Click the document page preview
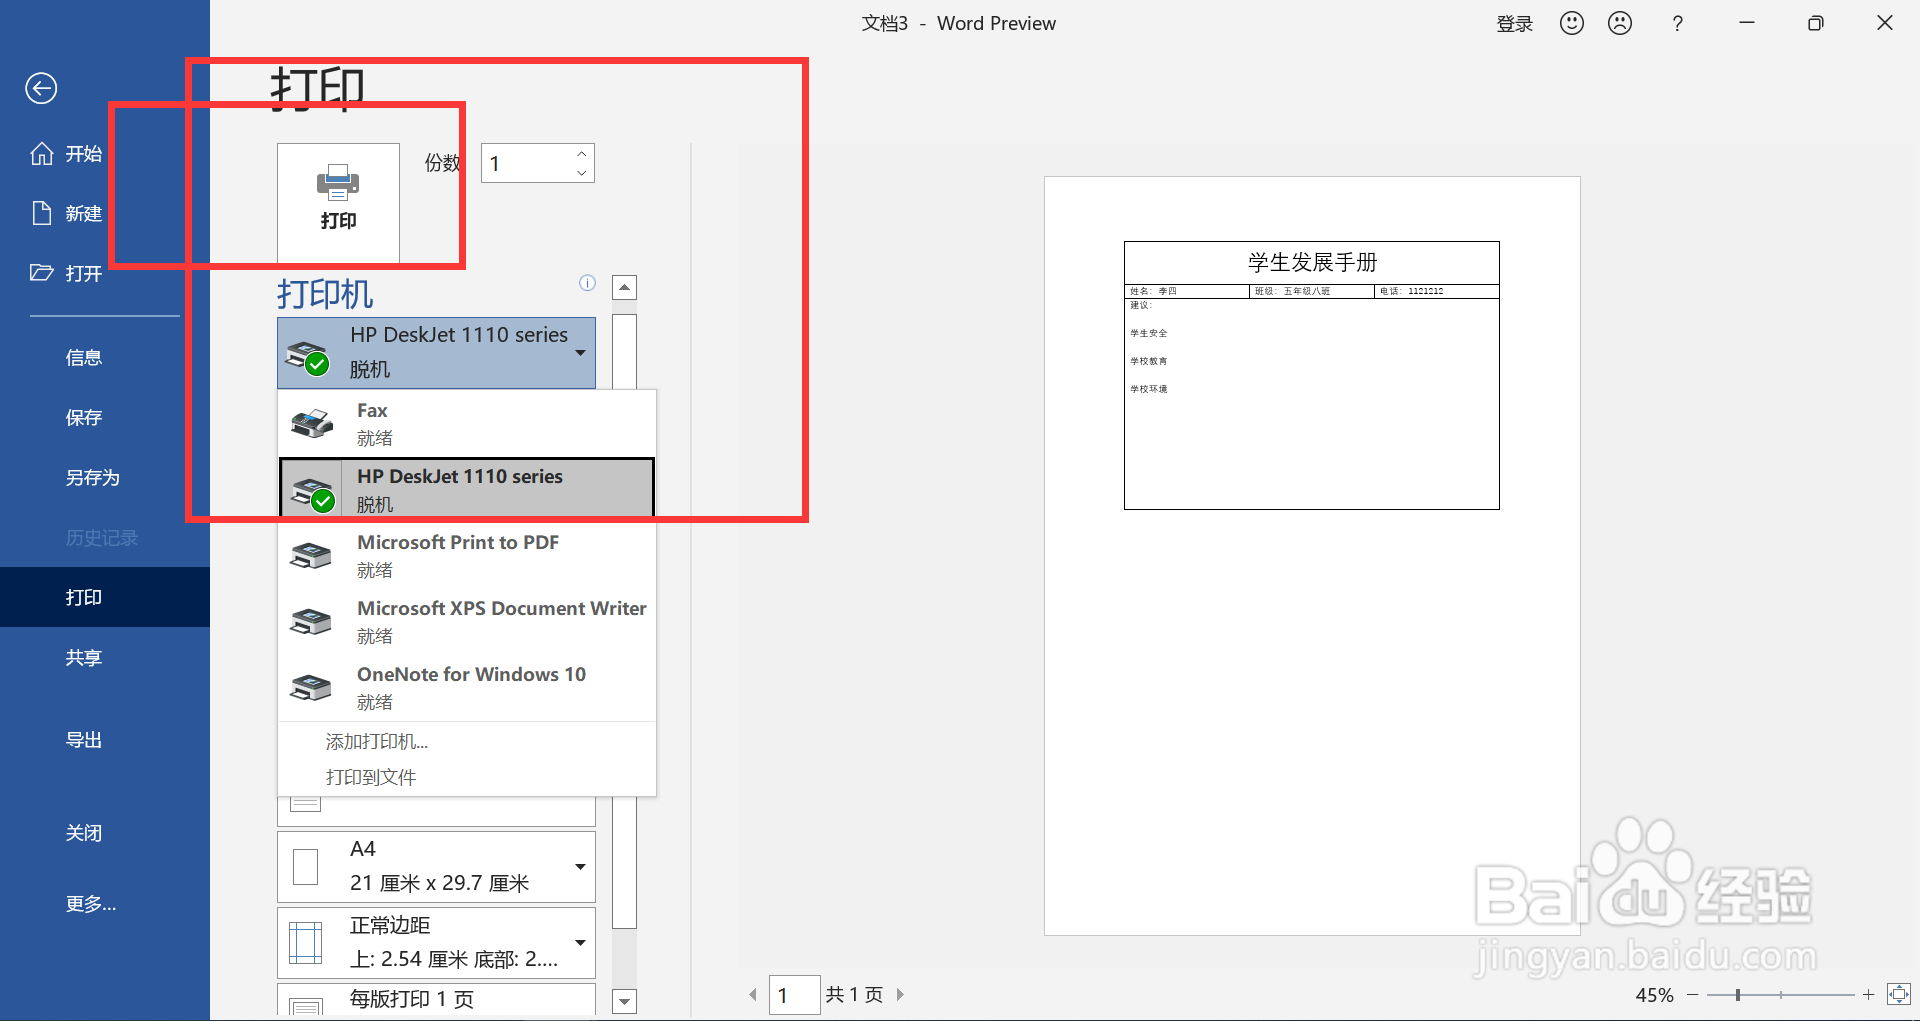Viewport: 1920px width, 1021px height. (1312, 556)
